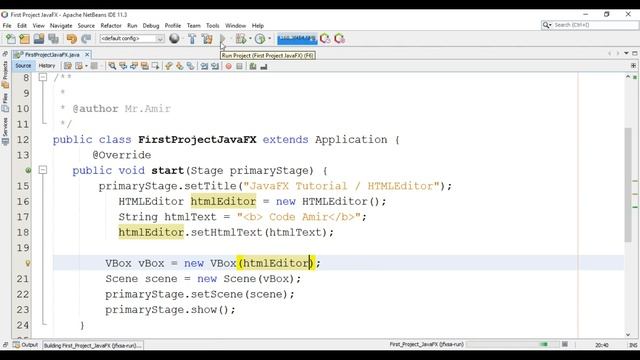640x360 pixels.
Task: Click the Redo toolbar icon
Action: 86,39
